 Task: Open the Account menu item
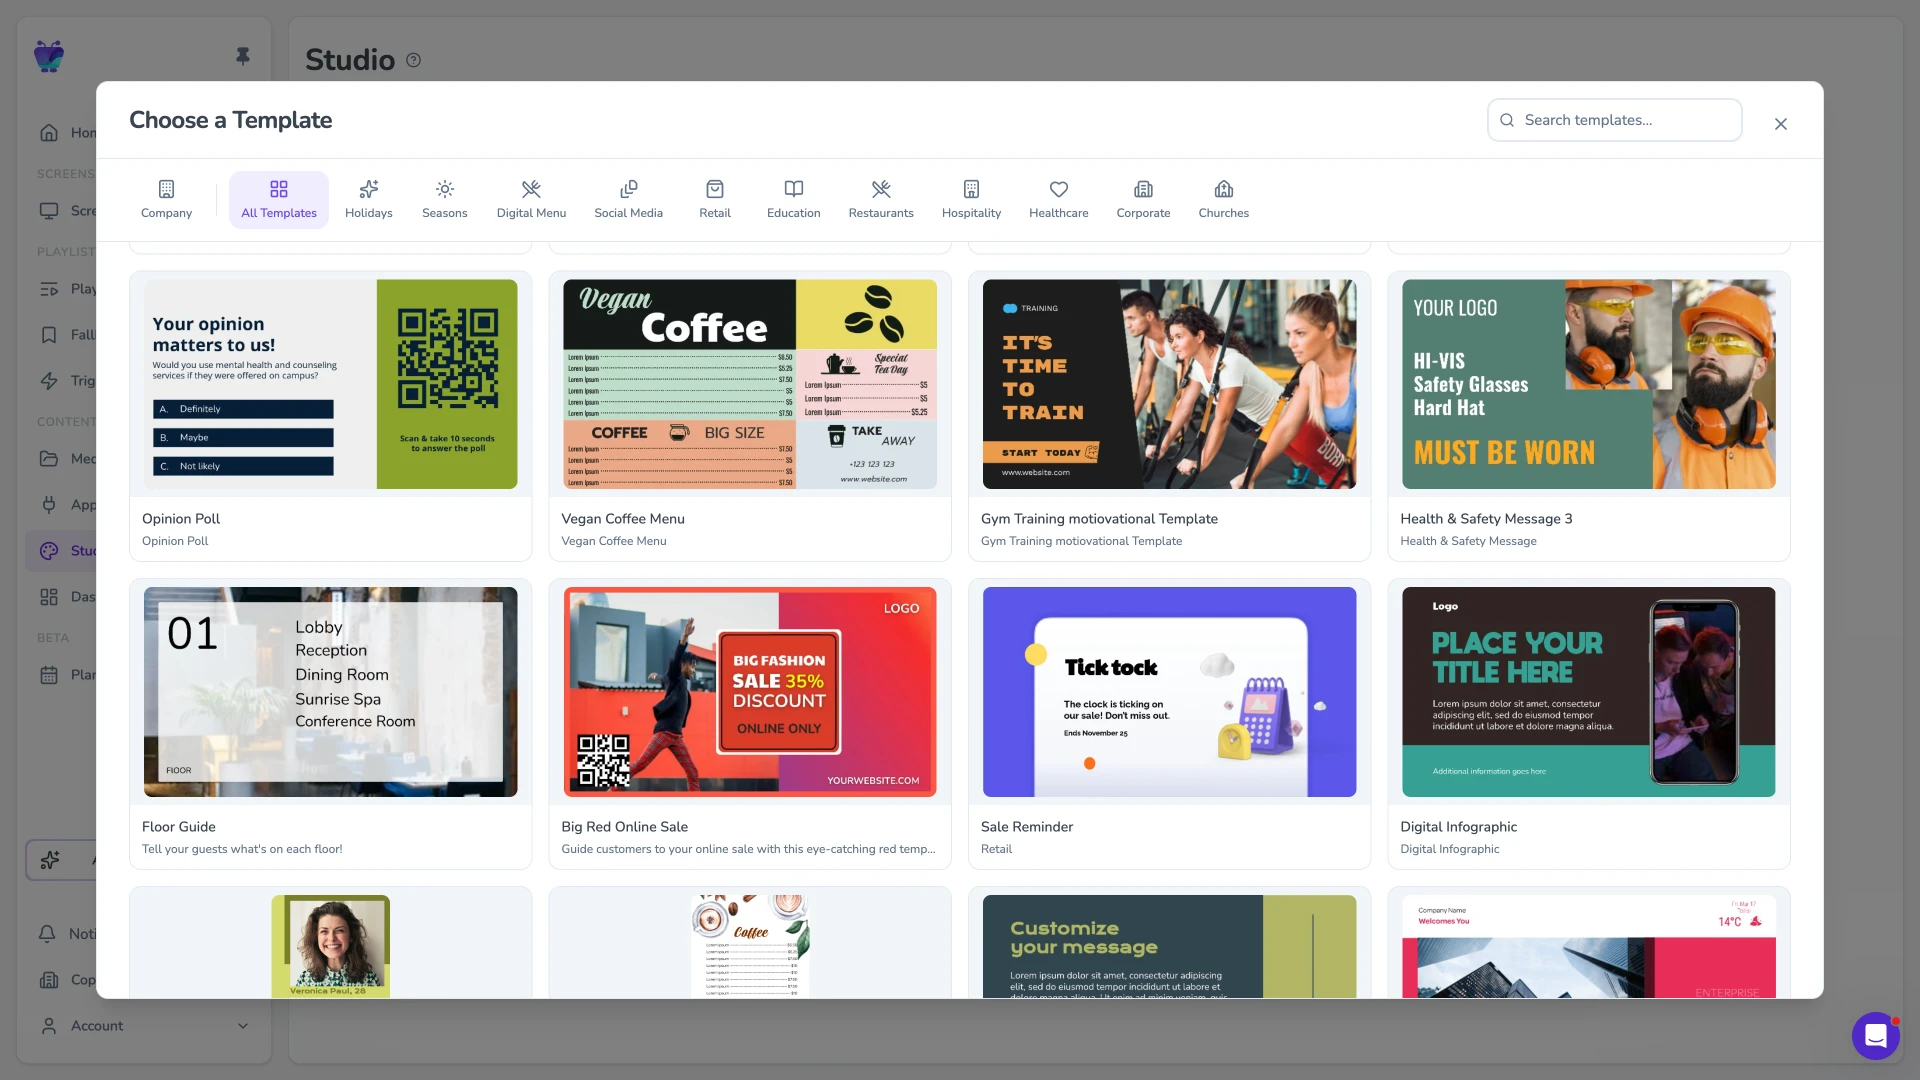click(144, 1026)
